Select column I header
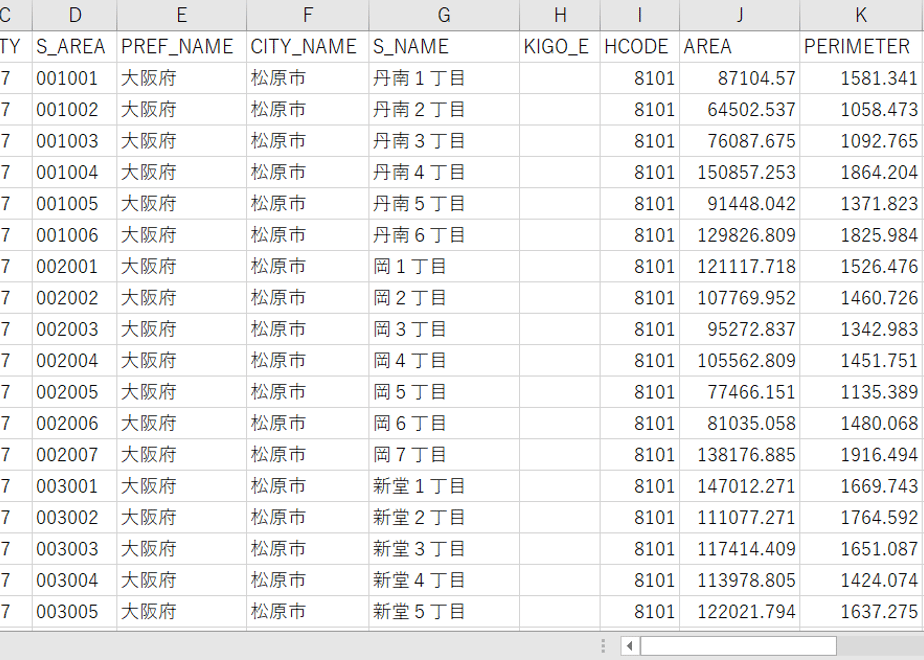 pyautogui.click(x=640, y=15)
